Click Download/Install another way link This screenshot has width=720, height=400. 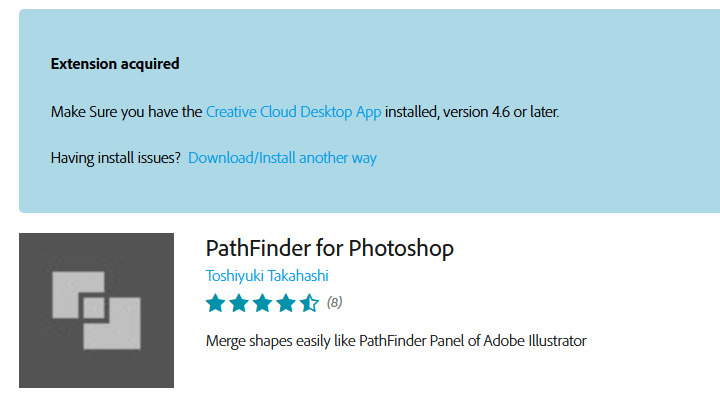(282, 158)
